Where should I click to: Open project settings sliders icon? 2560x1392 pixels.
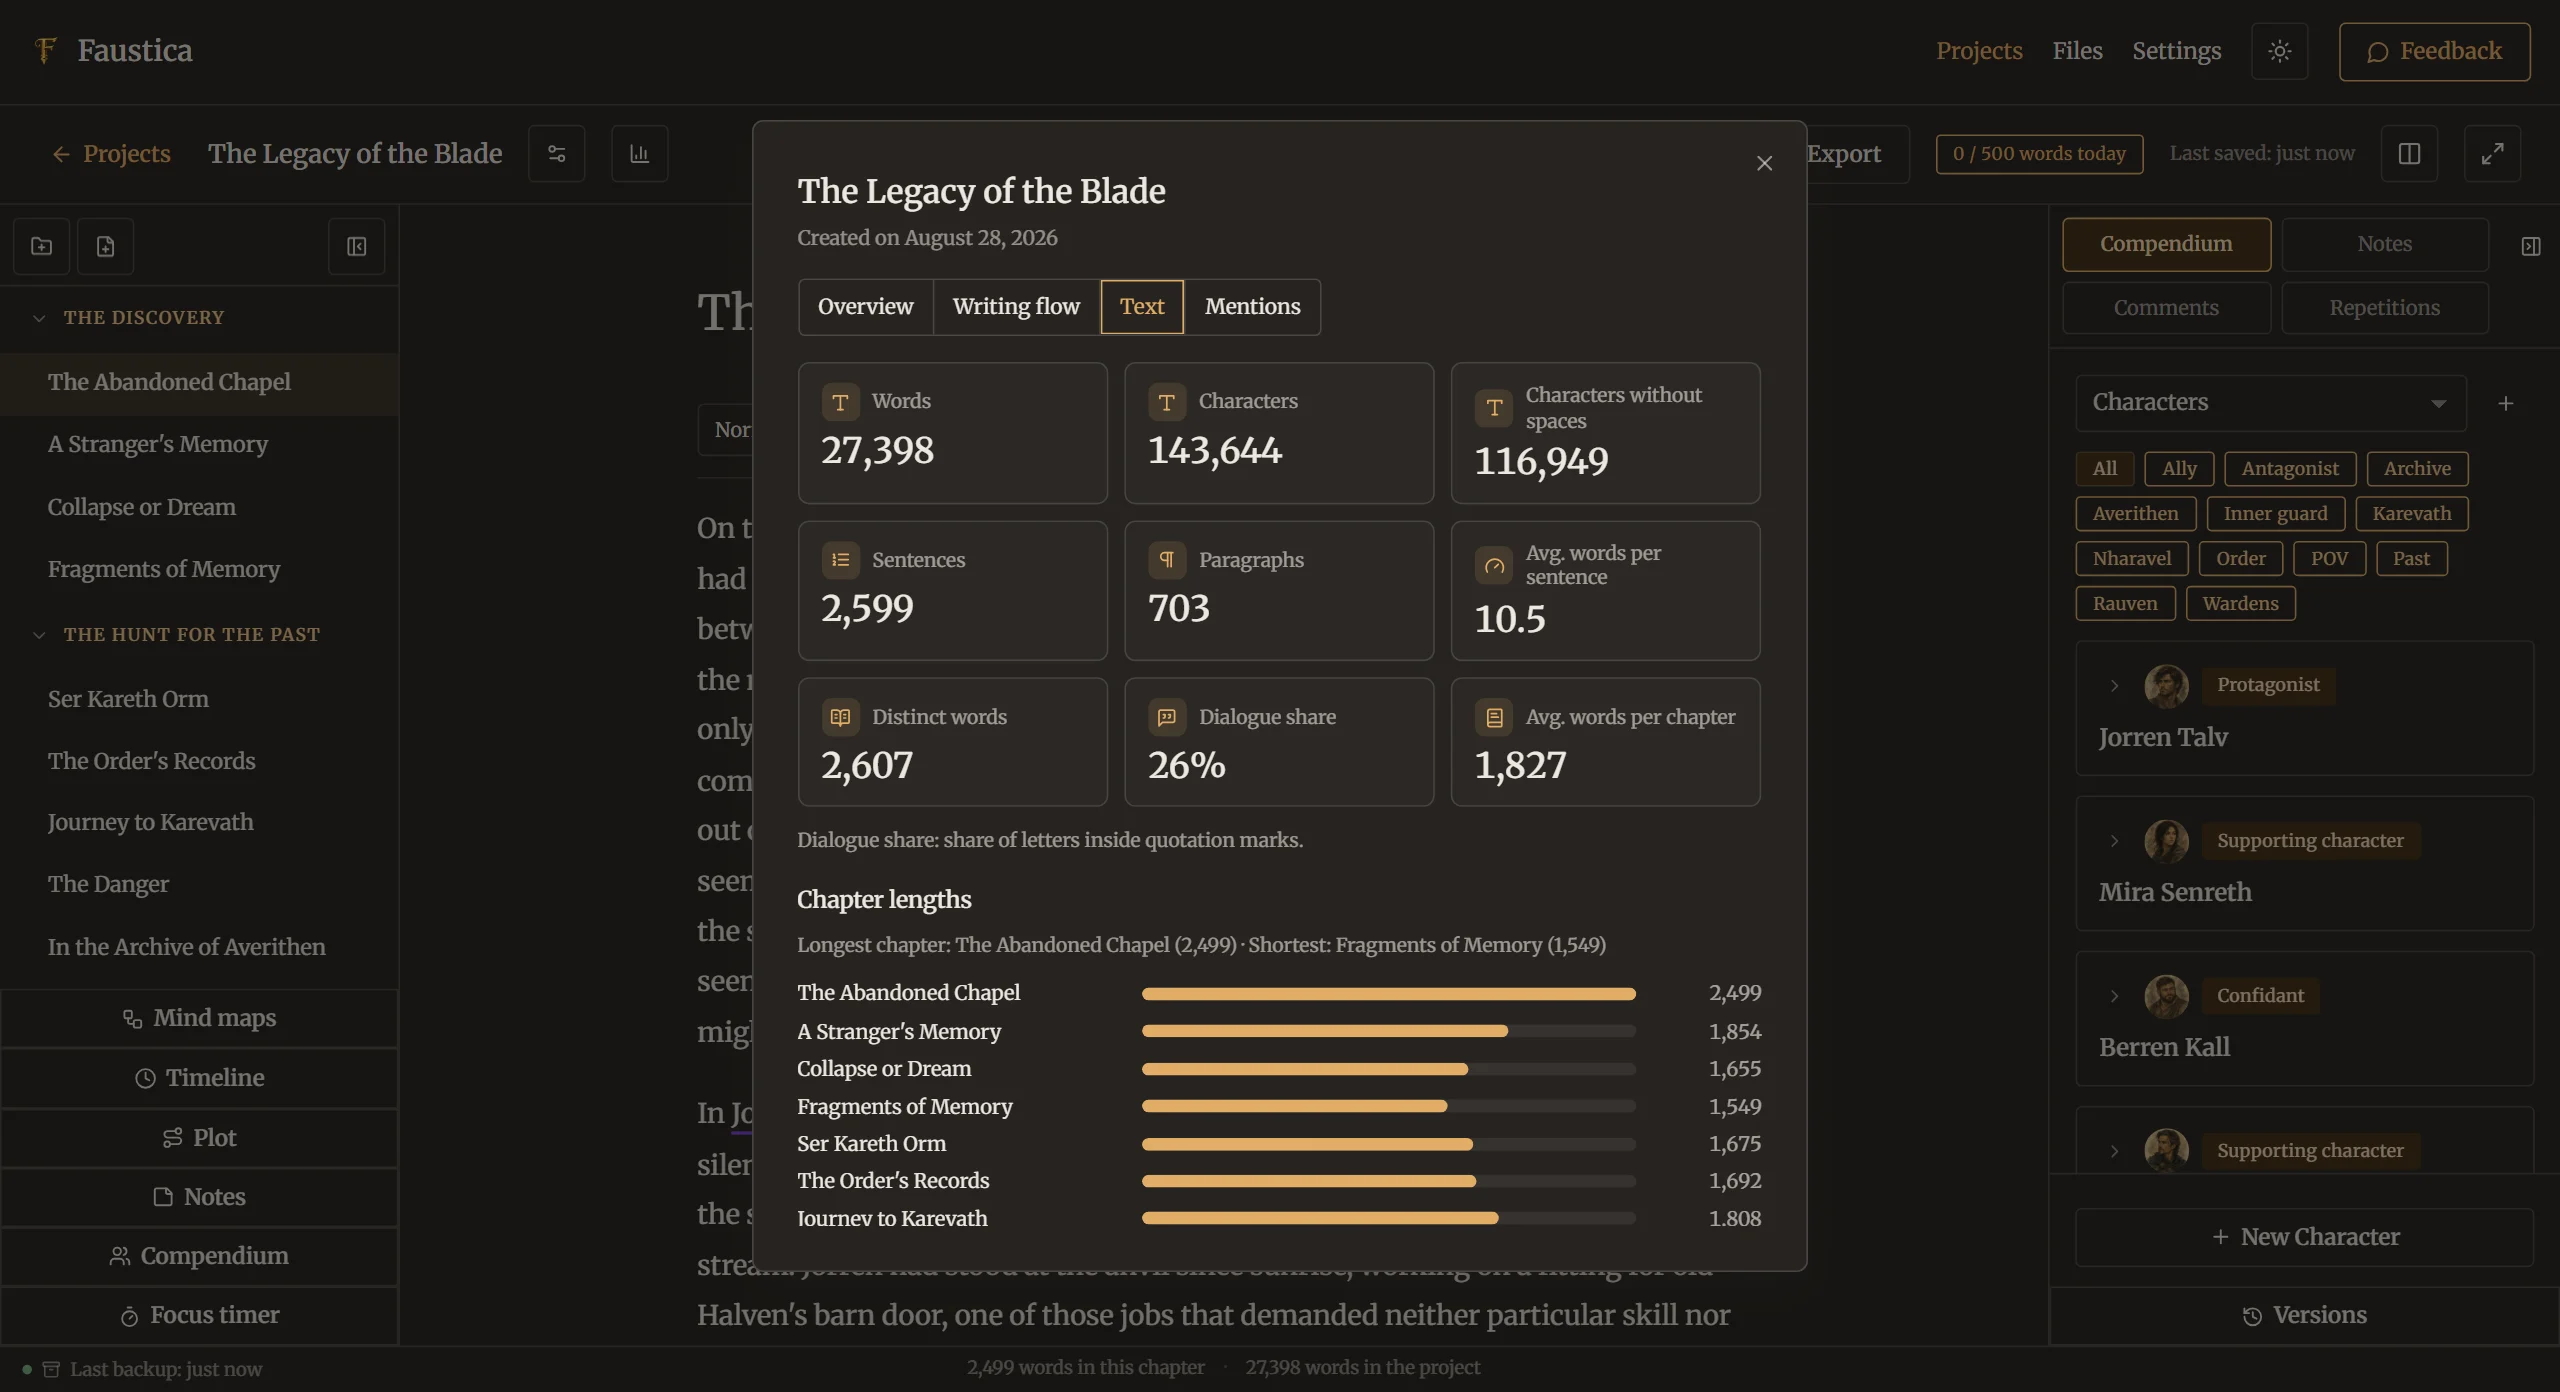[557, 154]
